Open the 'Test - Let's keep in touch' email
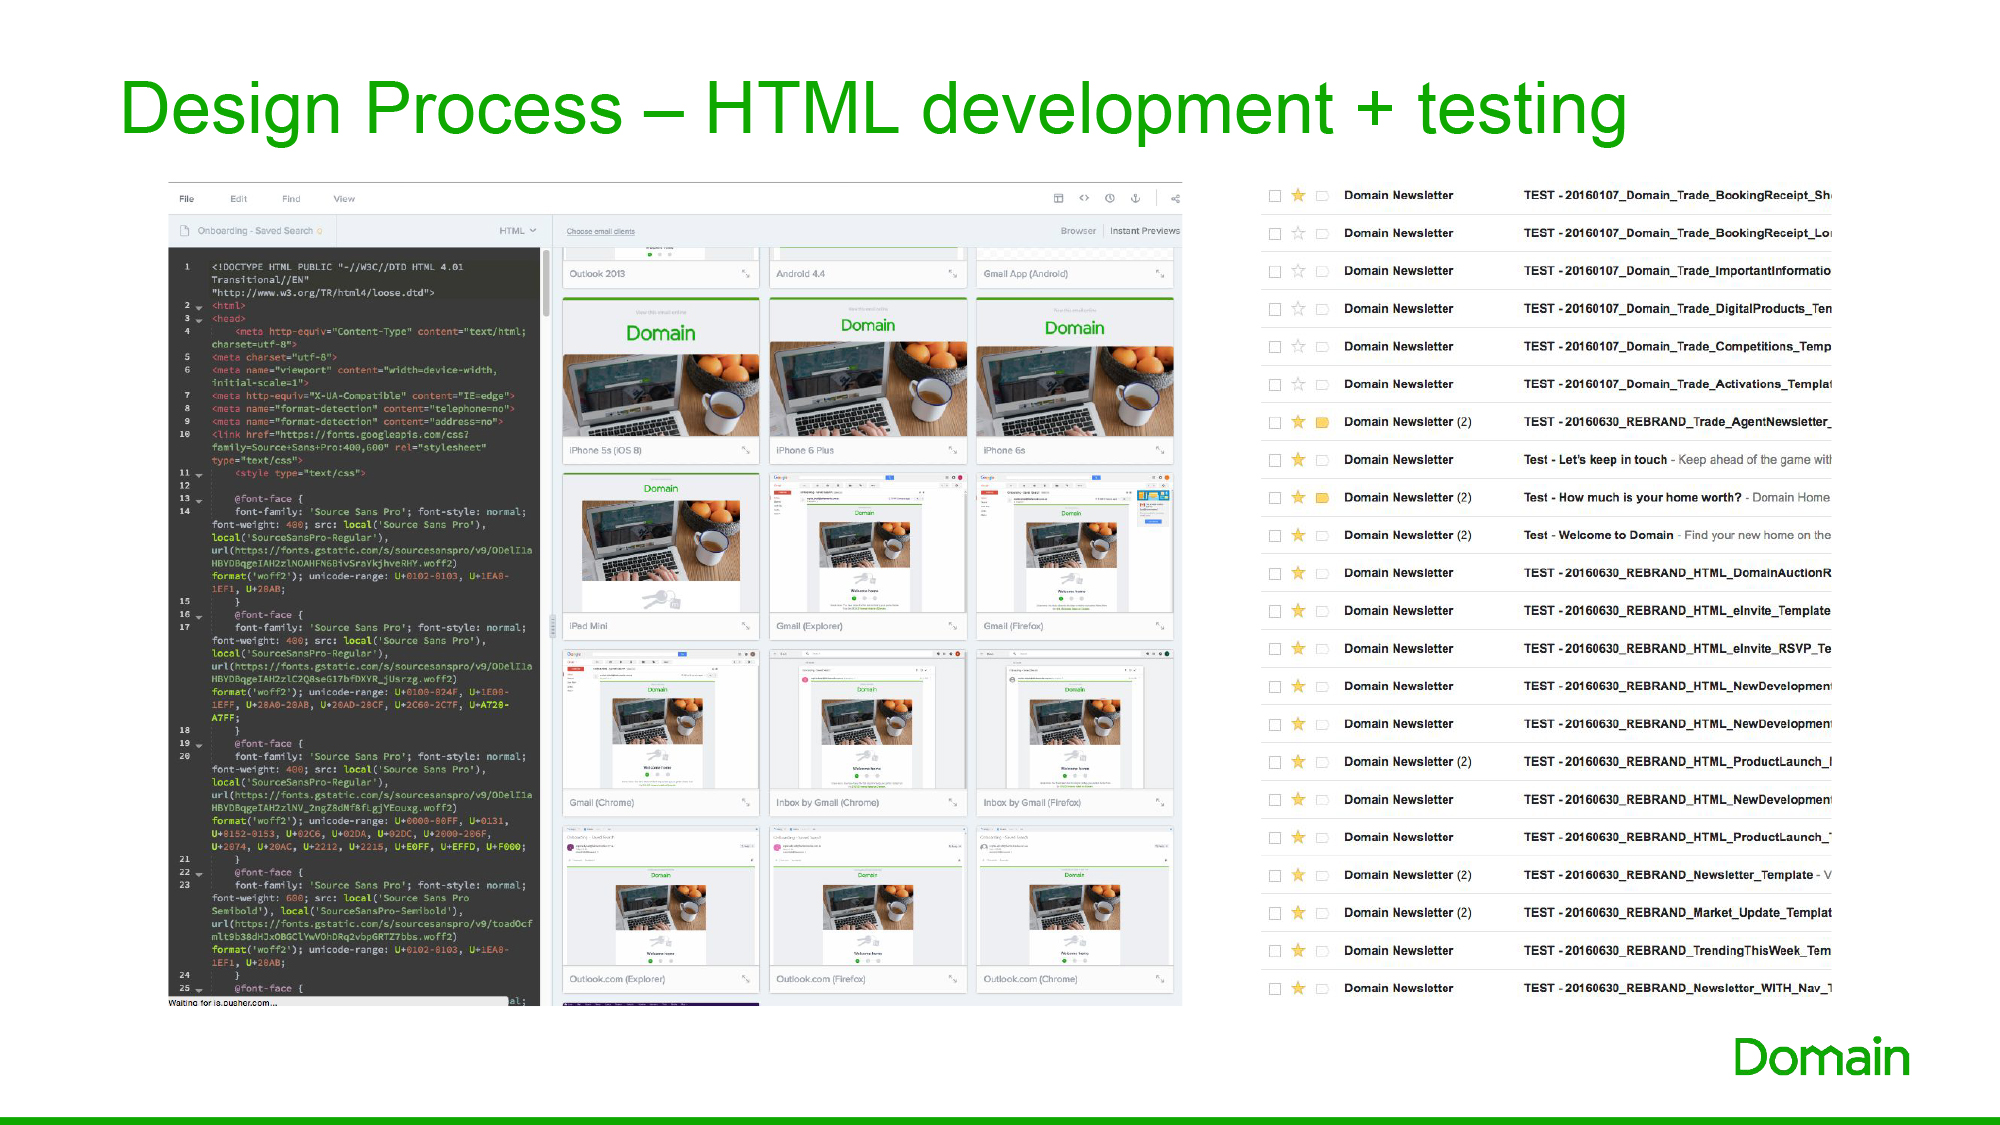The width and height of the screenshot is (2000, 1125). coord(1547,460)
